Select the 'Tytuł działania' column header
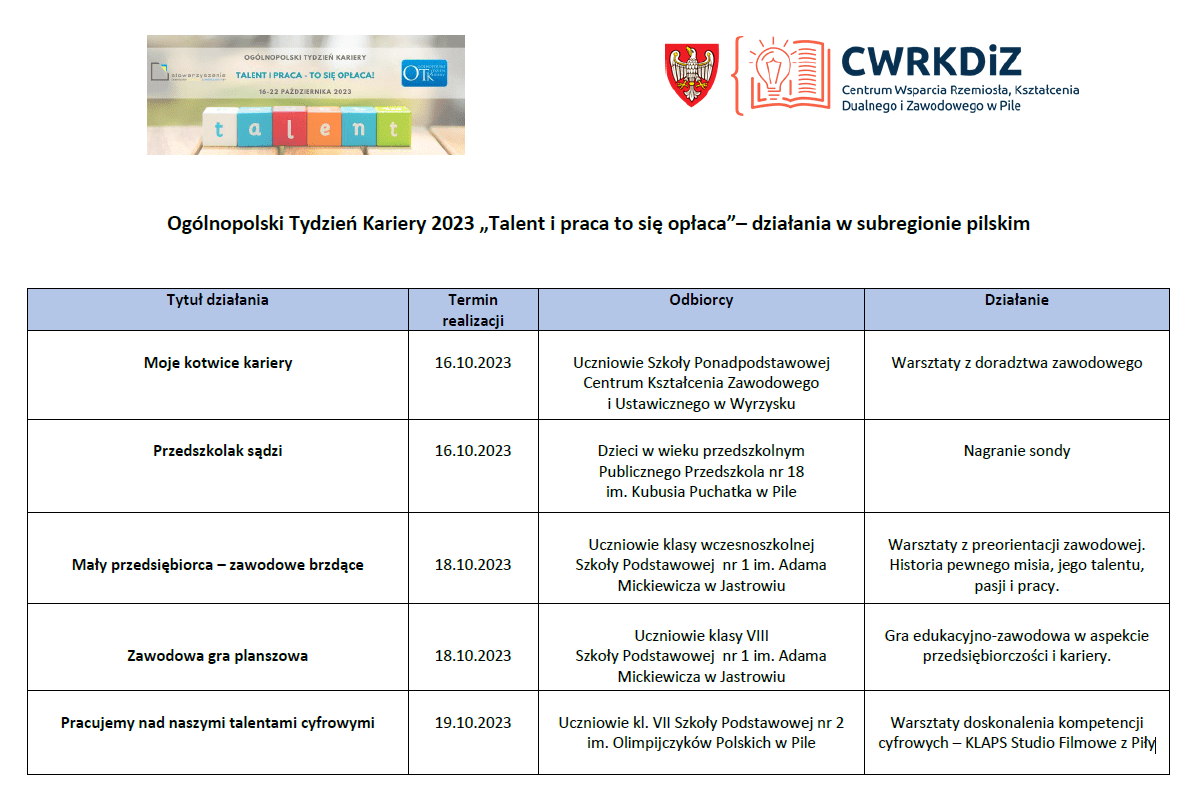The width and height of the screenshot is (1194, 789). tap(217, 300)
